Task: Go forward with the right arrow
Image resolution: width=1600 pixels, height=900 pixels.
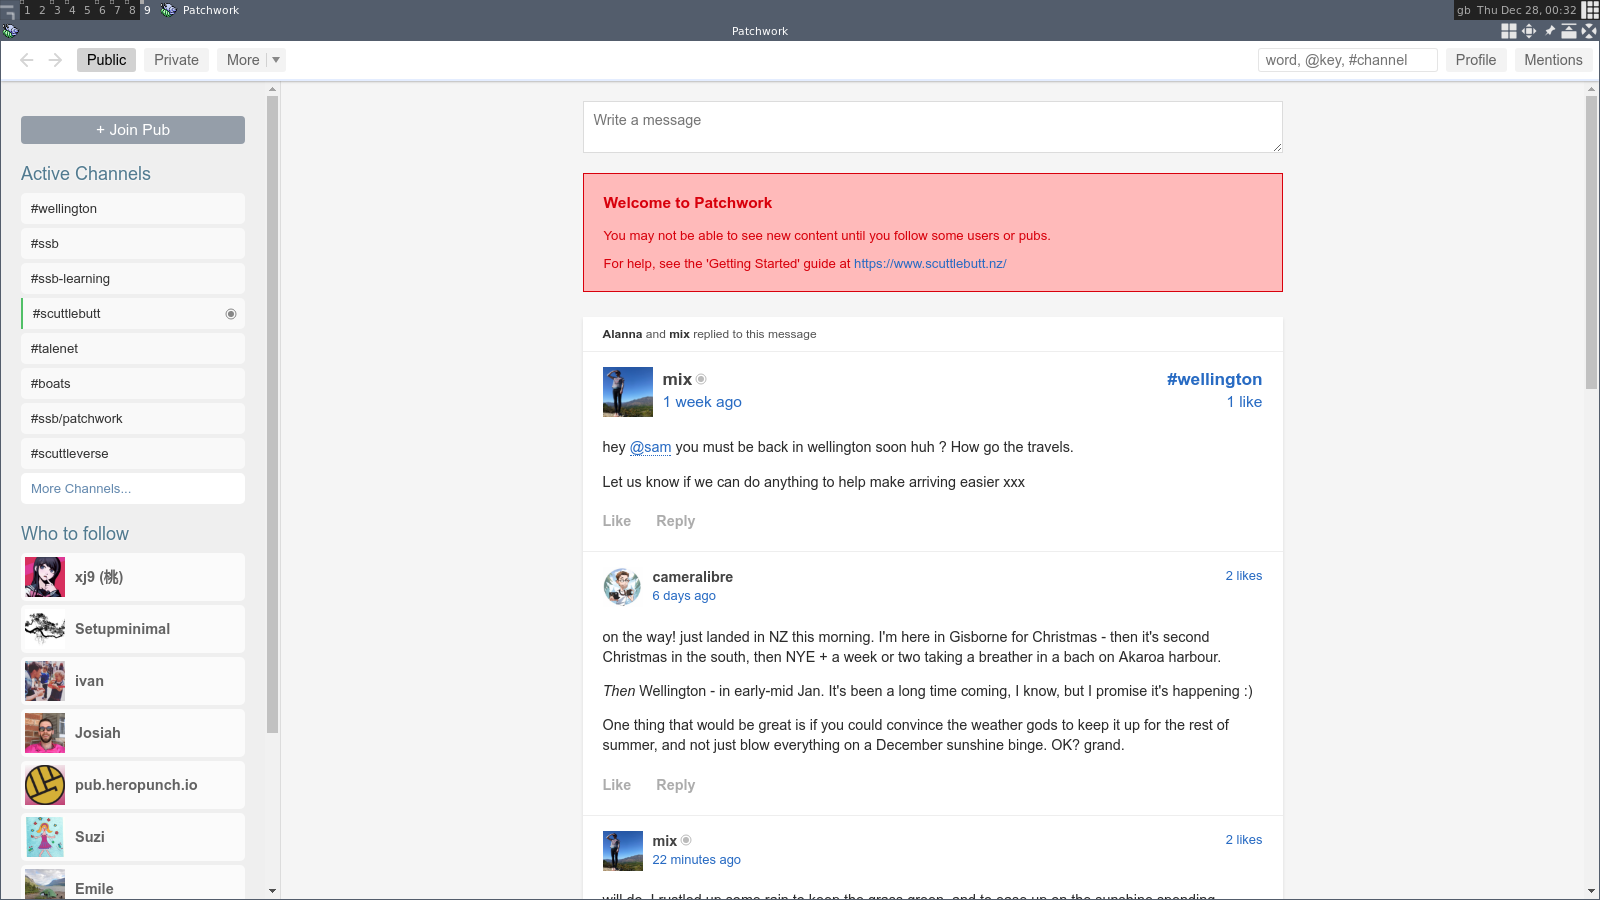Action: pyautogui.click(x=56, y=60)
